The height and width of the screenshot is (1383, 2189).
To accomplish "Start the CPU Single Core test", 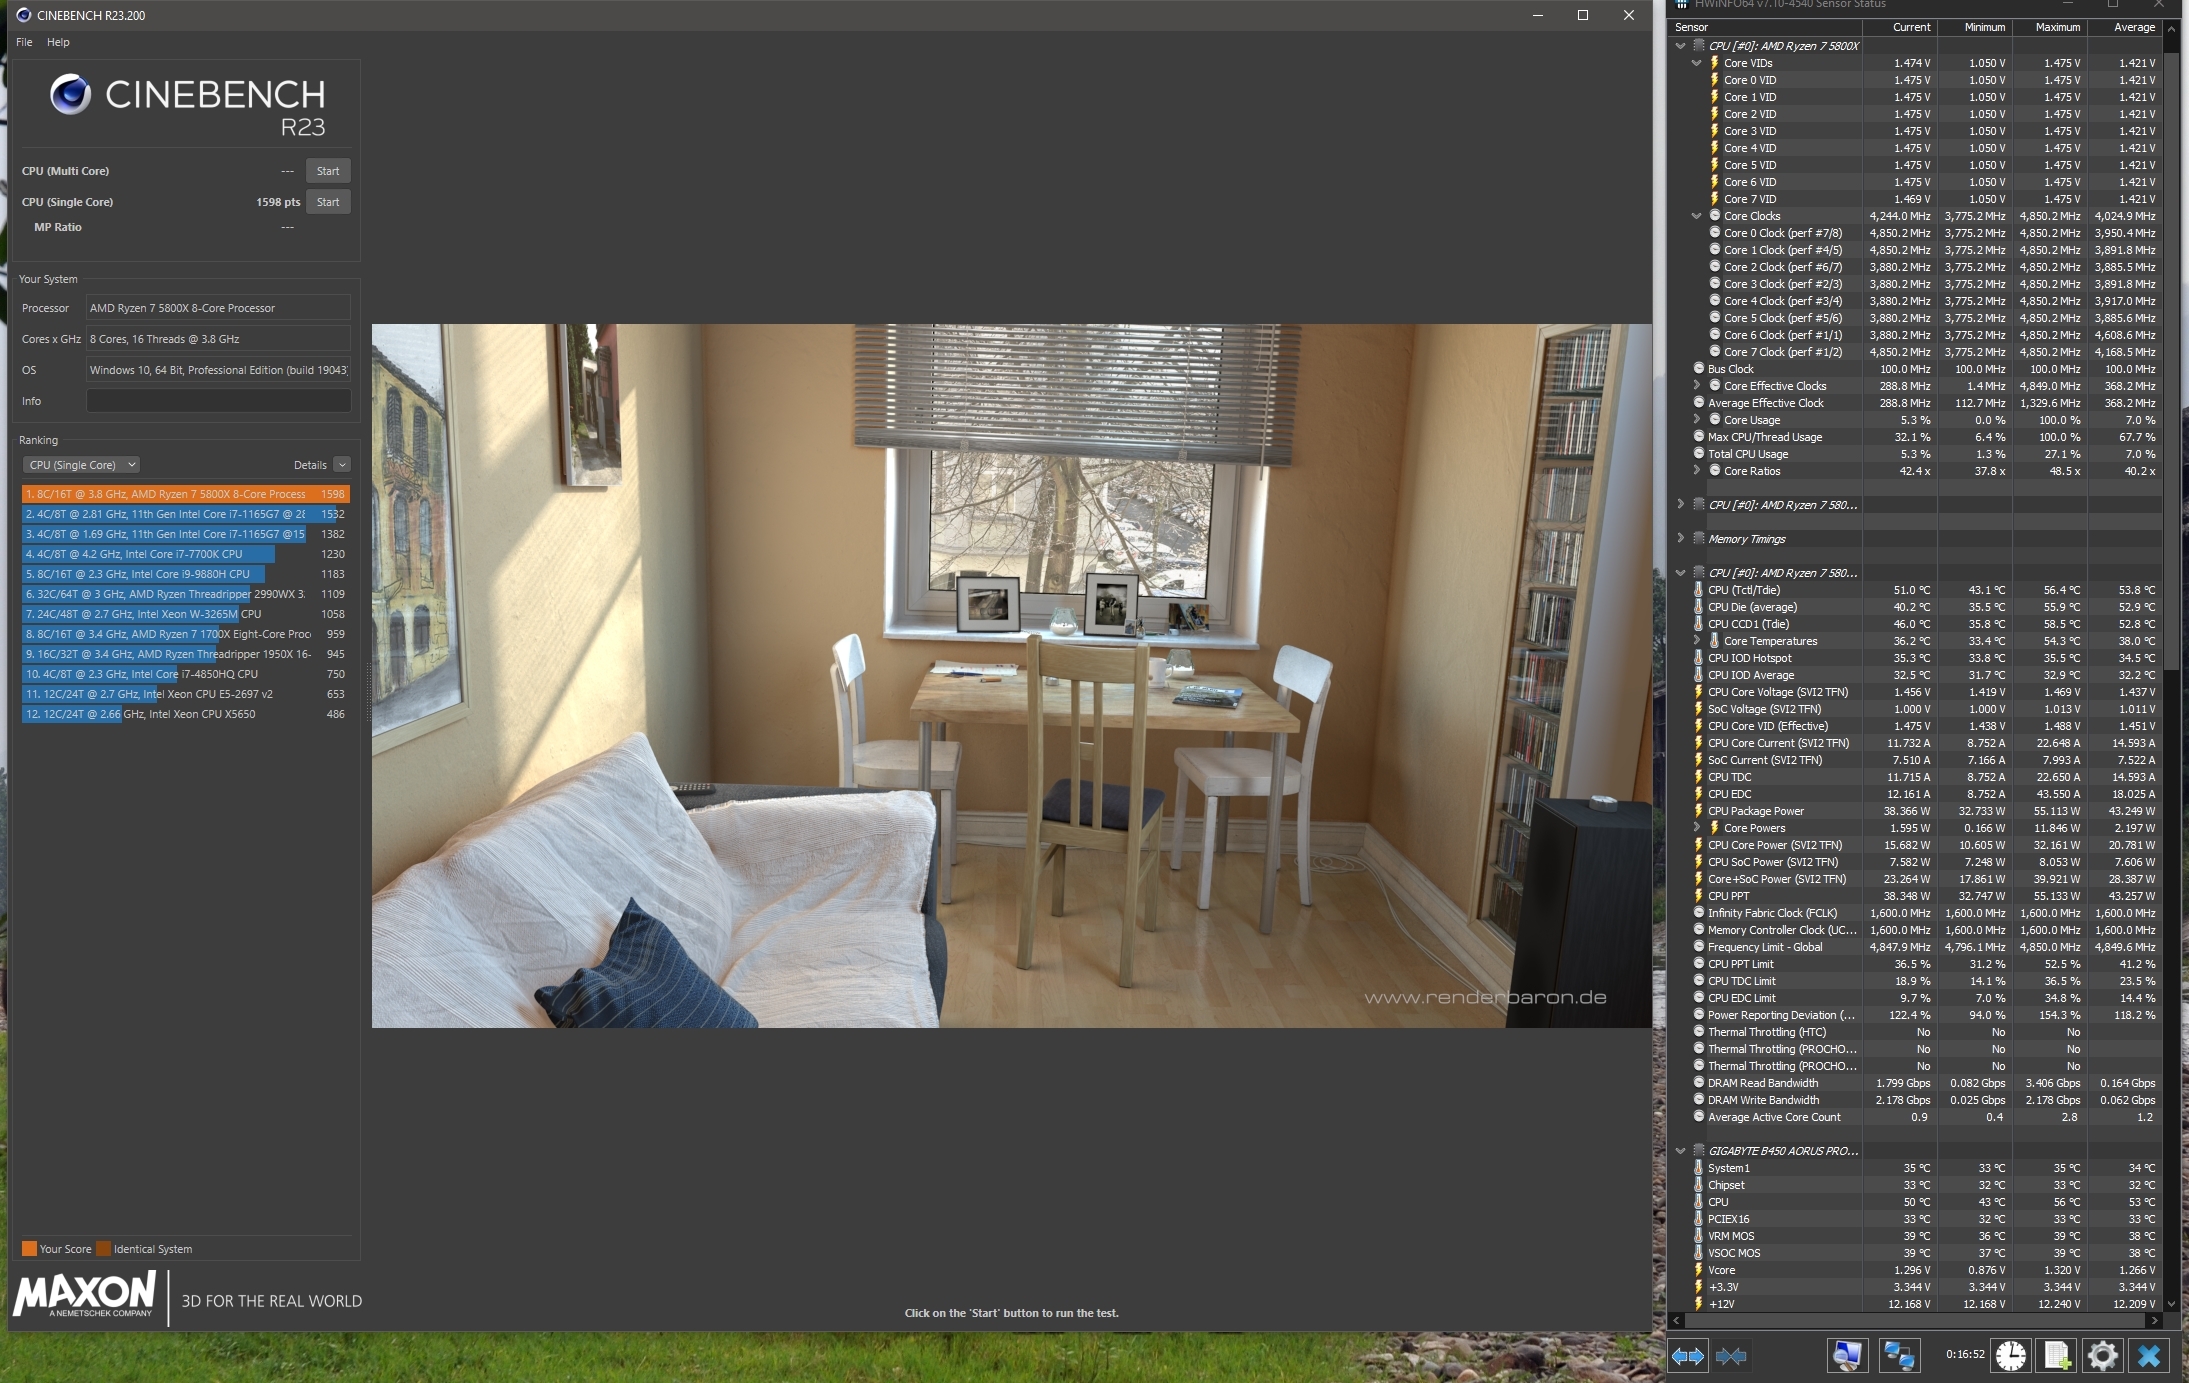I will [x=327, y=202].
